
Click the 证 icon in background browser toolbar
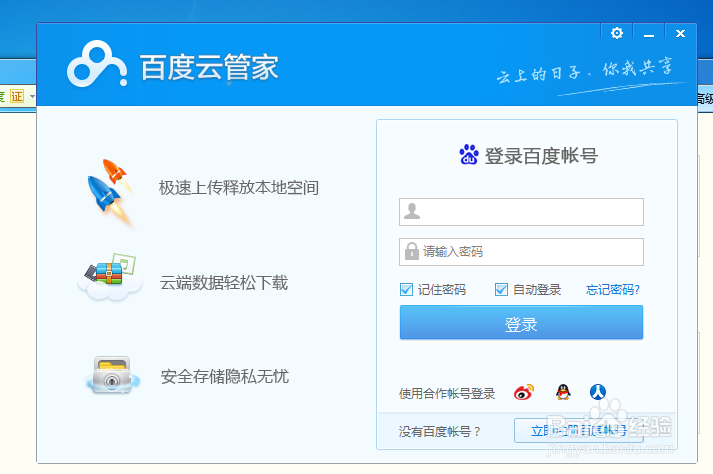(x=17, y=96)
